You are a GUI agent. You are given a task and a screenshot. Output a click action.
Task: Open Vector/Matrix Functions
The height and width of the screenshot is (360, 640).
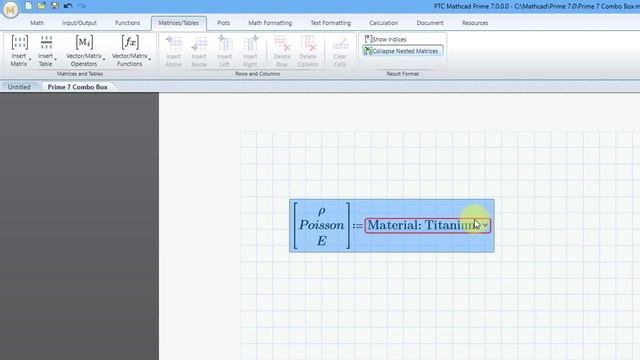click(x=130, y=51)
